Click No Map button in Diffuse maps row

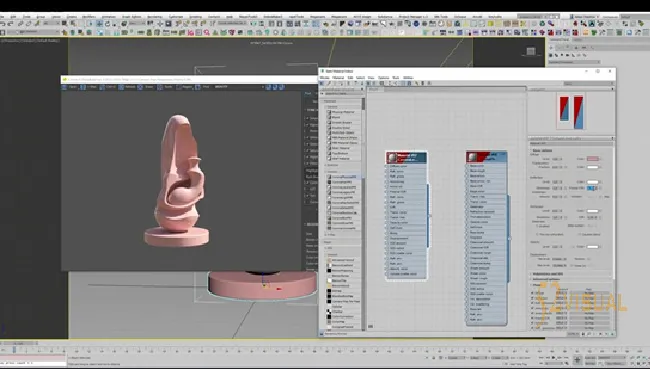coord(589,293)
